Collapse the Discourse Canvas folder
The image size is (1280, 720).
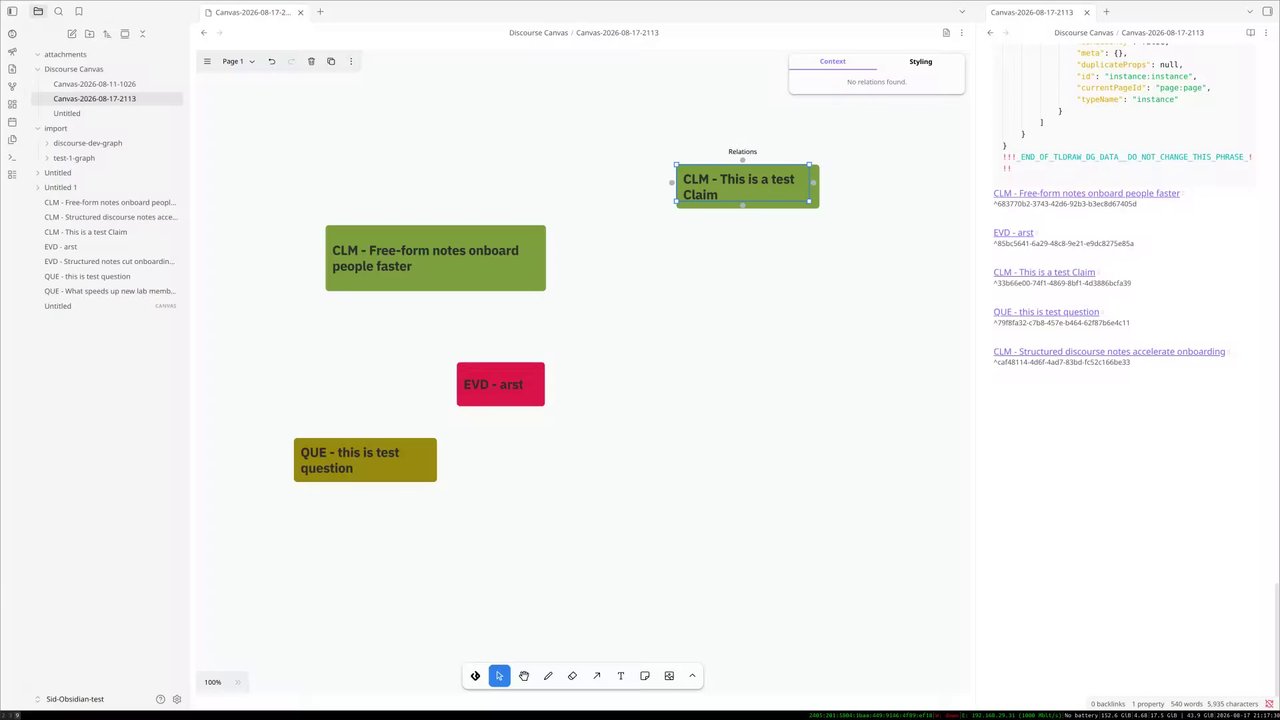pos(38,69)
